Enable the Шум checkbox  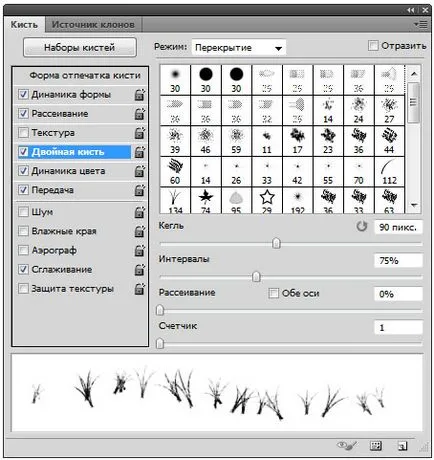pyautogui.click(x=23, y=212)
